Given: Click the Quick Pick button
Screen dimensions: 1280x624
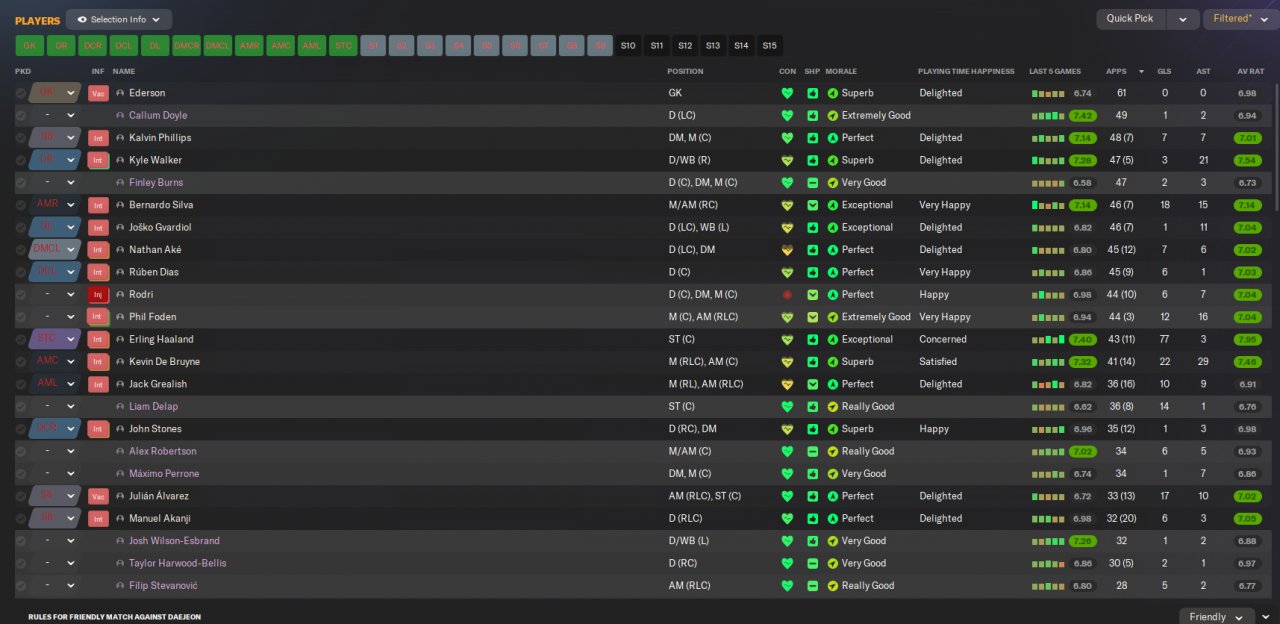Looking at the screenshot, I should click(1131, 18).
